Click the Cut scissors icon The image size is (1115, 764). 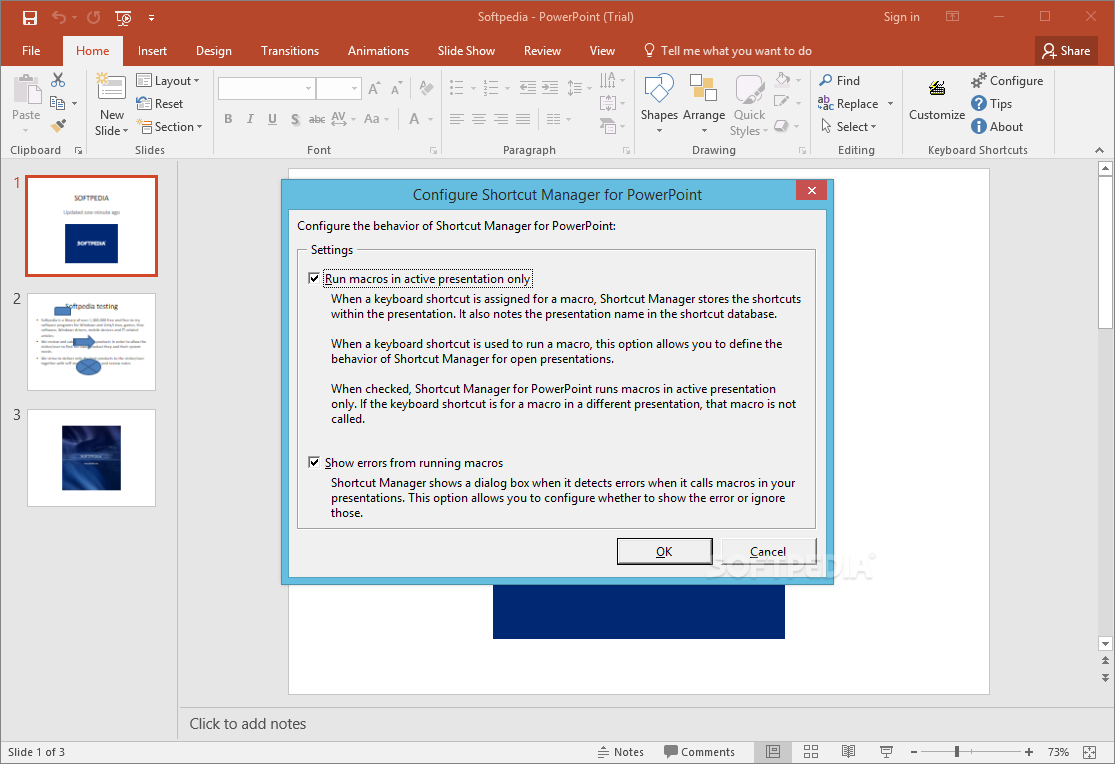58,80
